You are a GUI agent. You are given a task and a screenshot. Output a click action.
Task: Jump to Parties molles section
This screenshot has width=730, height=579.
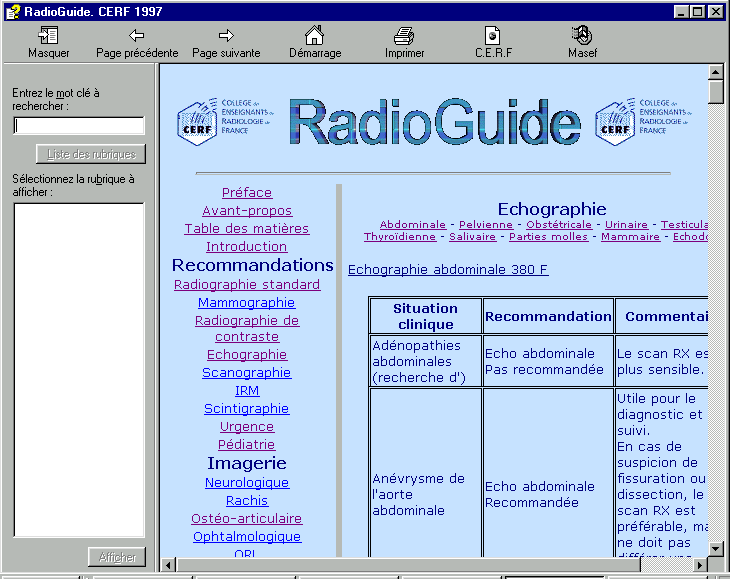click(x=548, y=237)
